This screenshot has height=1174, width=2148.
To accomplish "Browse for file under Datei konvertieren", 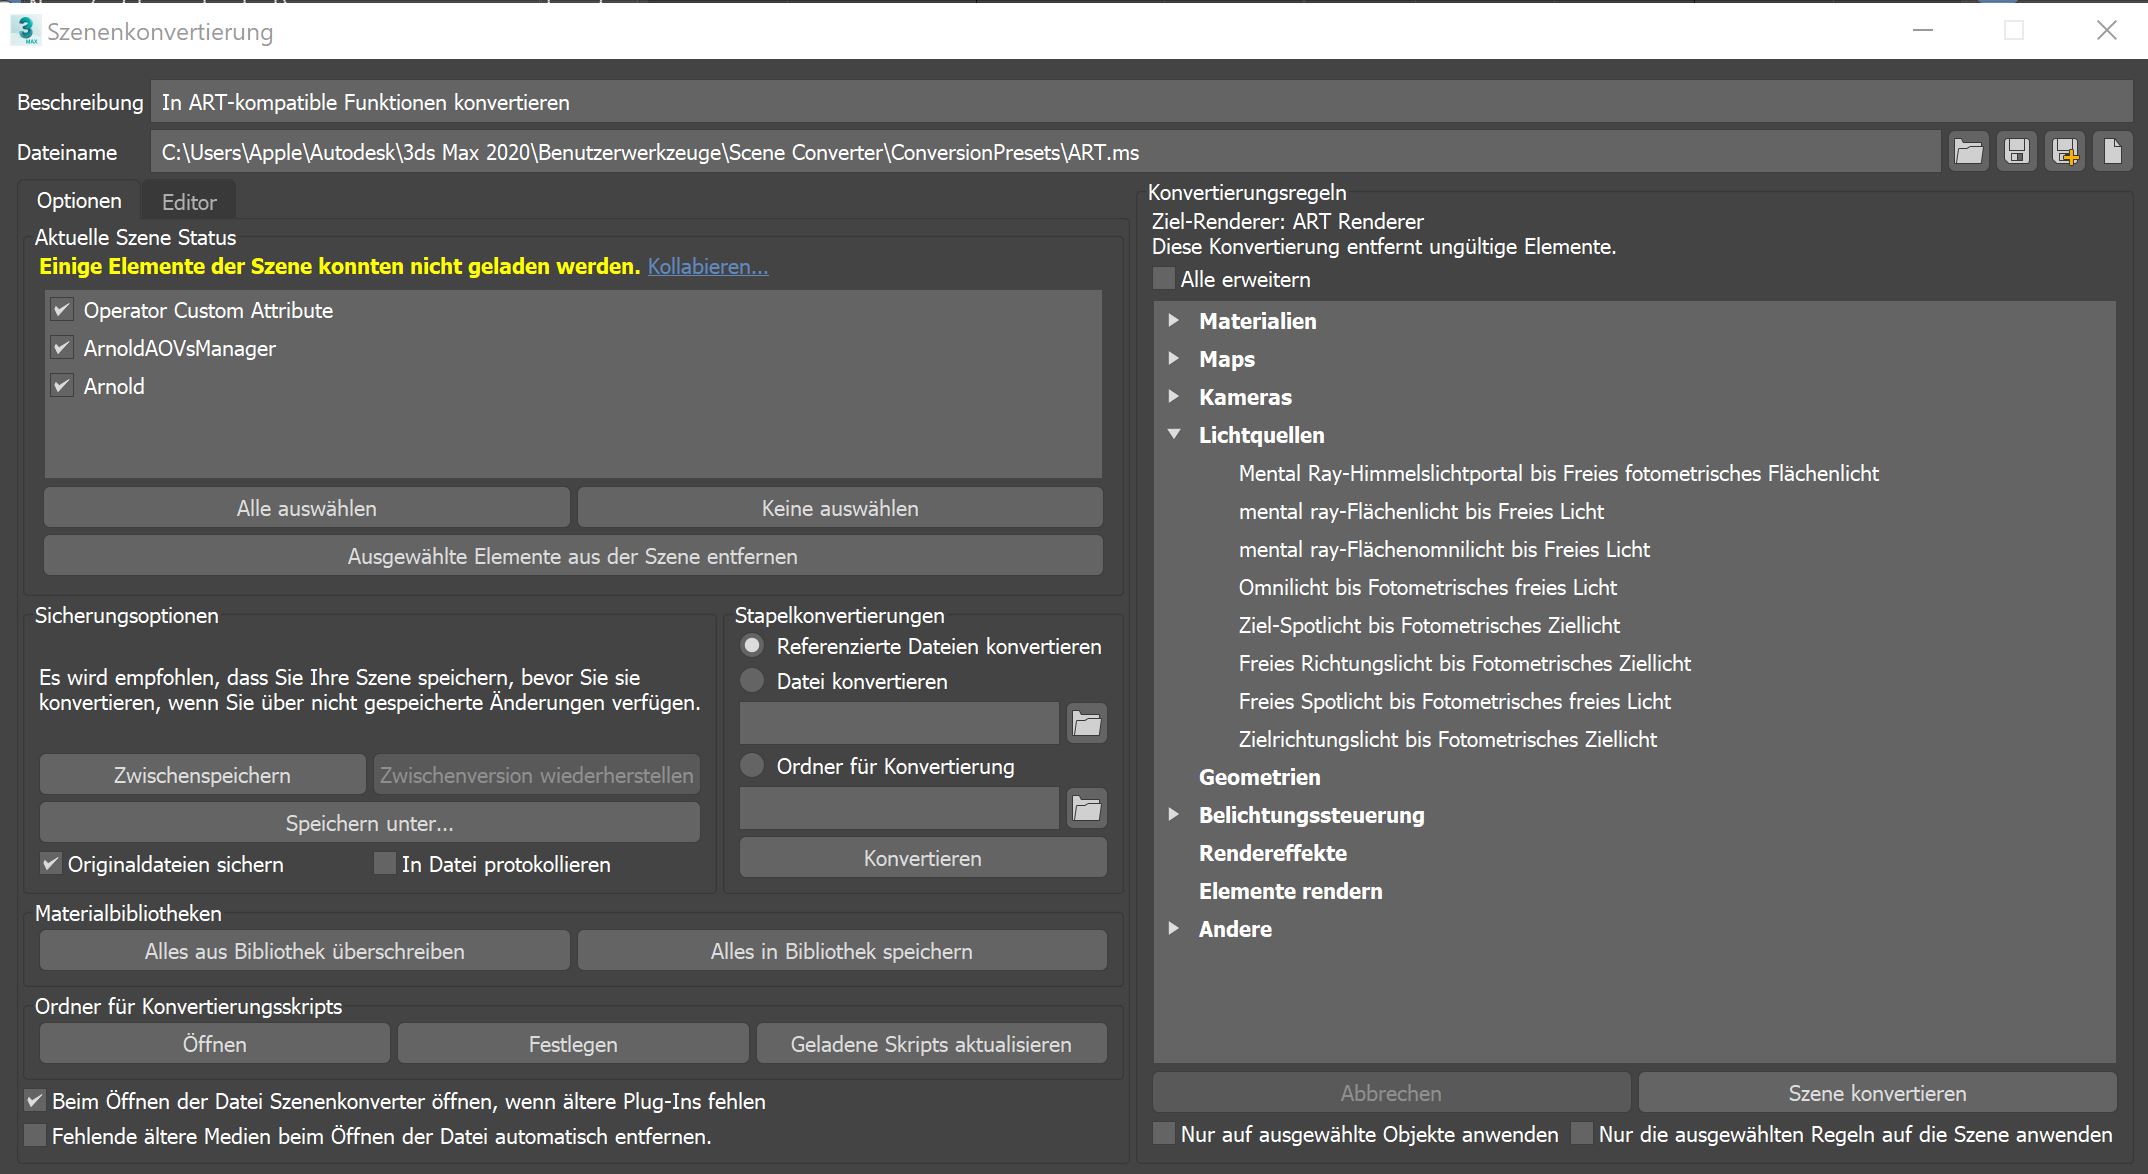I will coord(1086,723).
